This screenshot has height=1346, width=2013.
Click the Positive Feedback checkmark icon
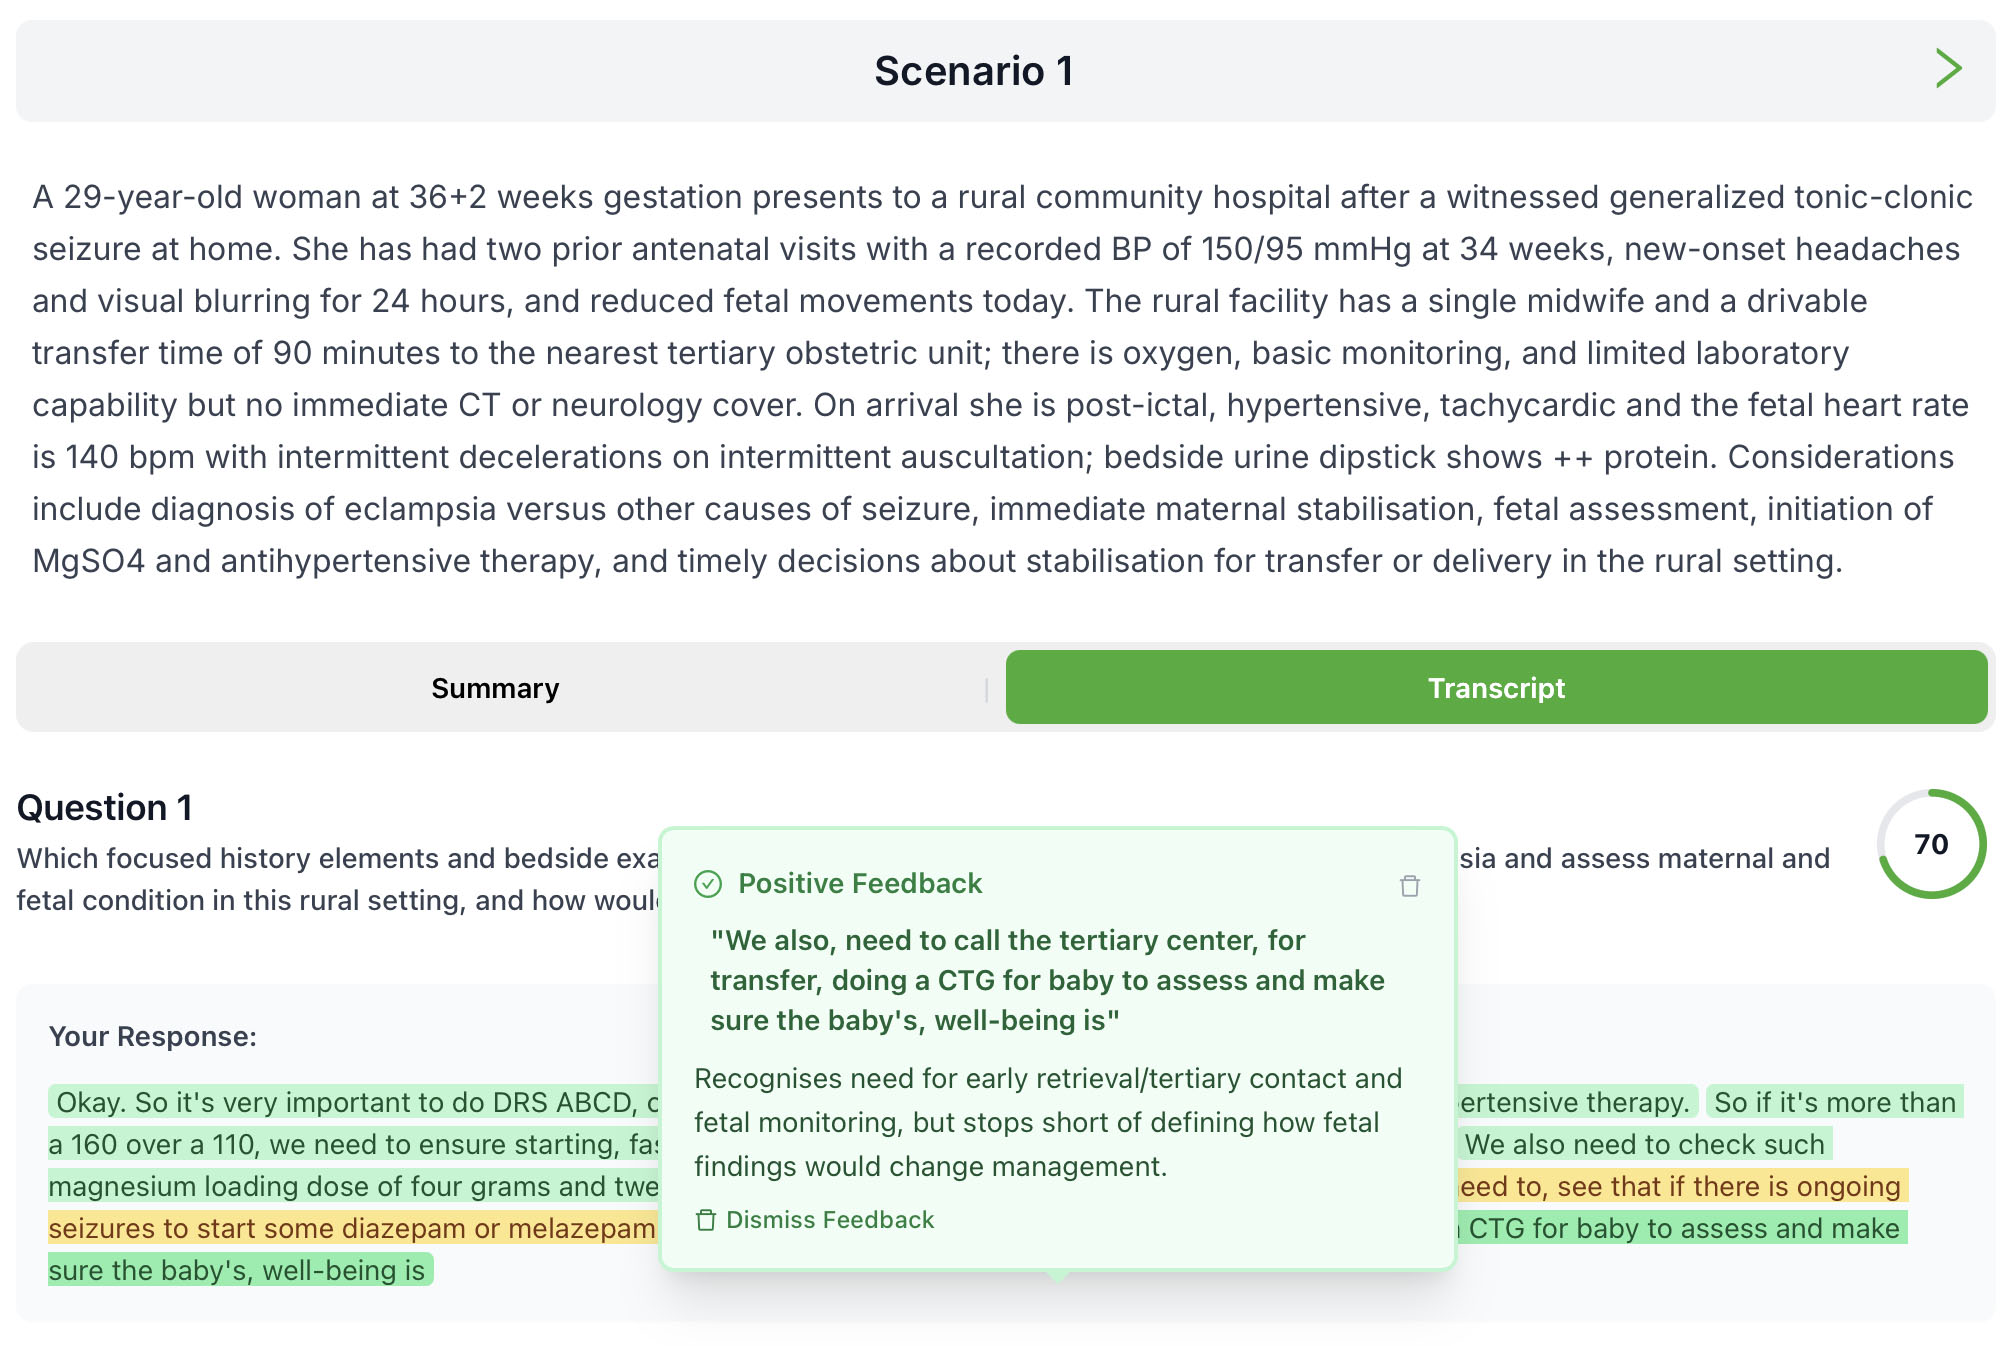(x=708, y=884)
